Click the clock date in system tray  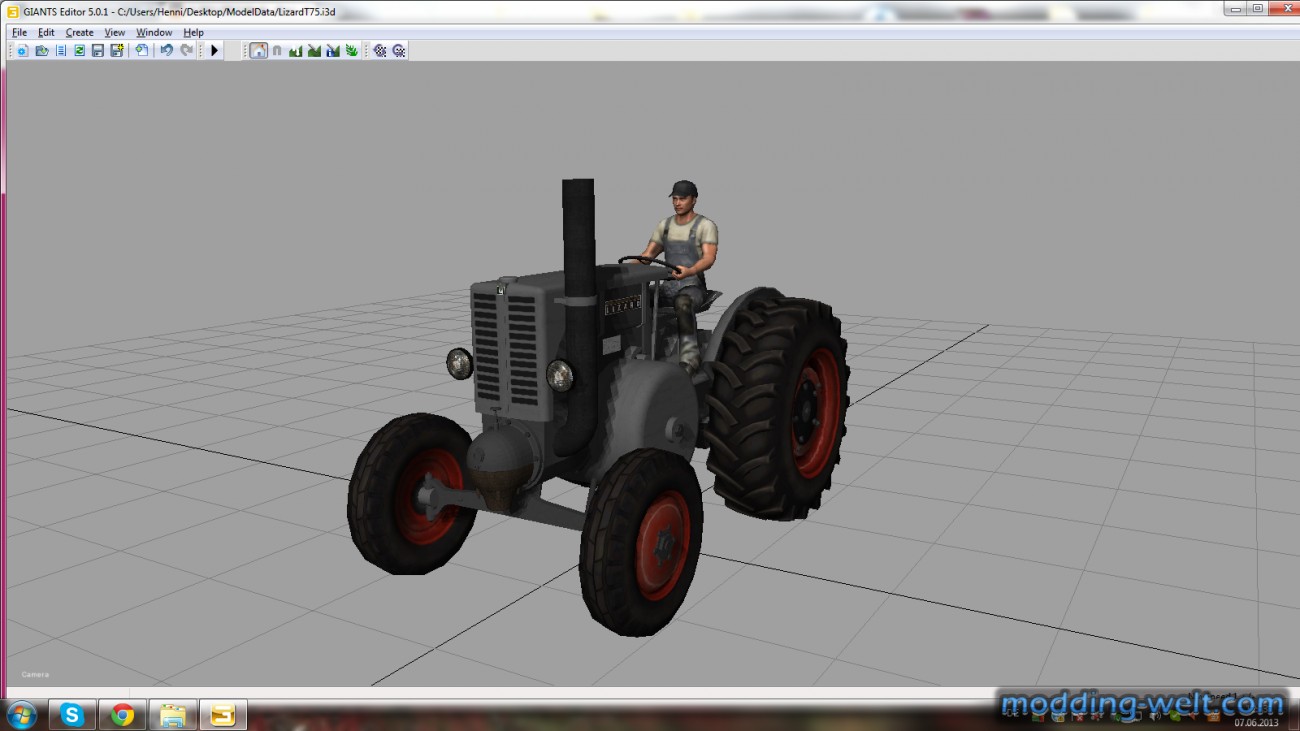pyautogui.click(x=1256, y=722)
